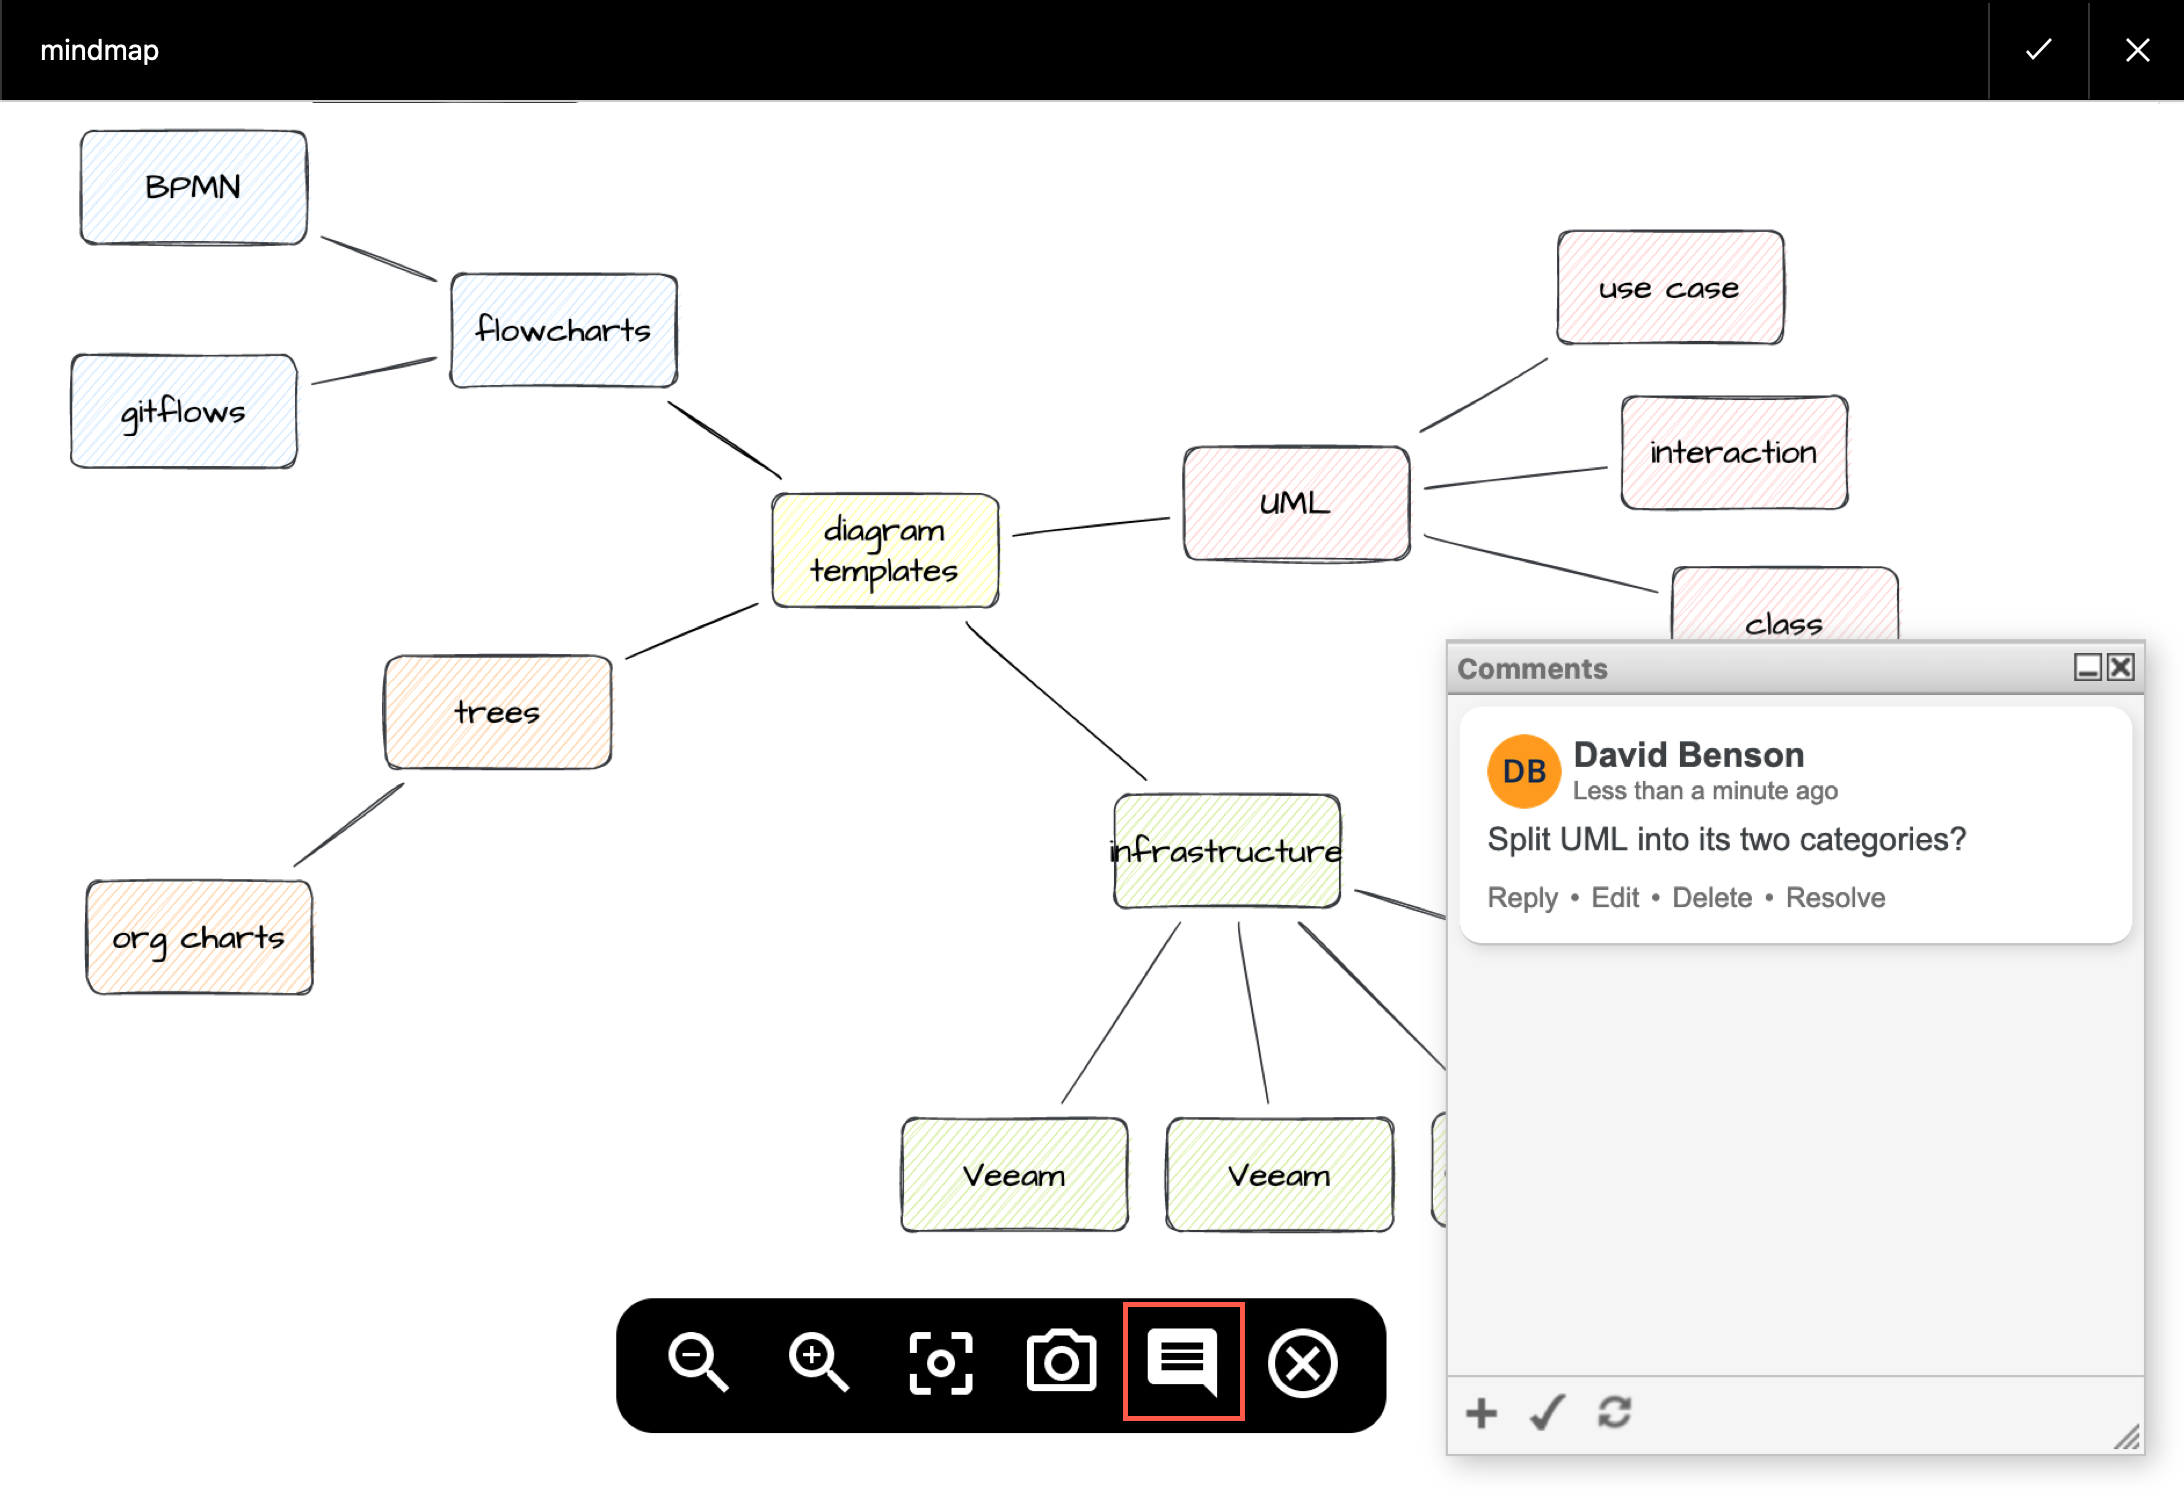The height and width of the screenshot is (1498, 2184).
Task: Show resolved comments via the checkmark icon
Action: 1547,1413
